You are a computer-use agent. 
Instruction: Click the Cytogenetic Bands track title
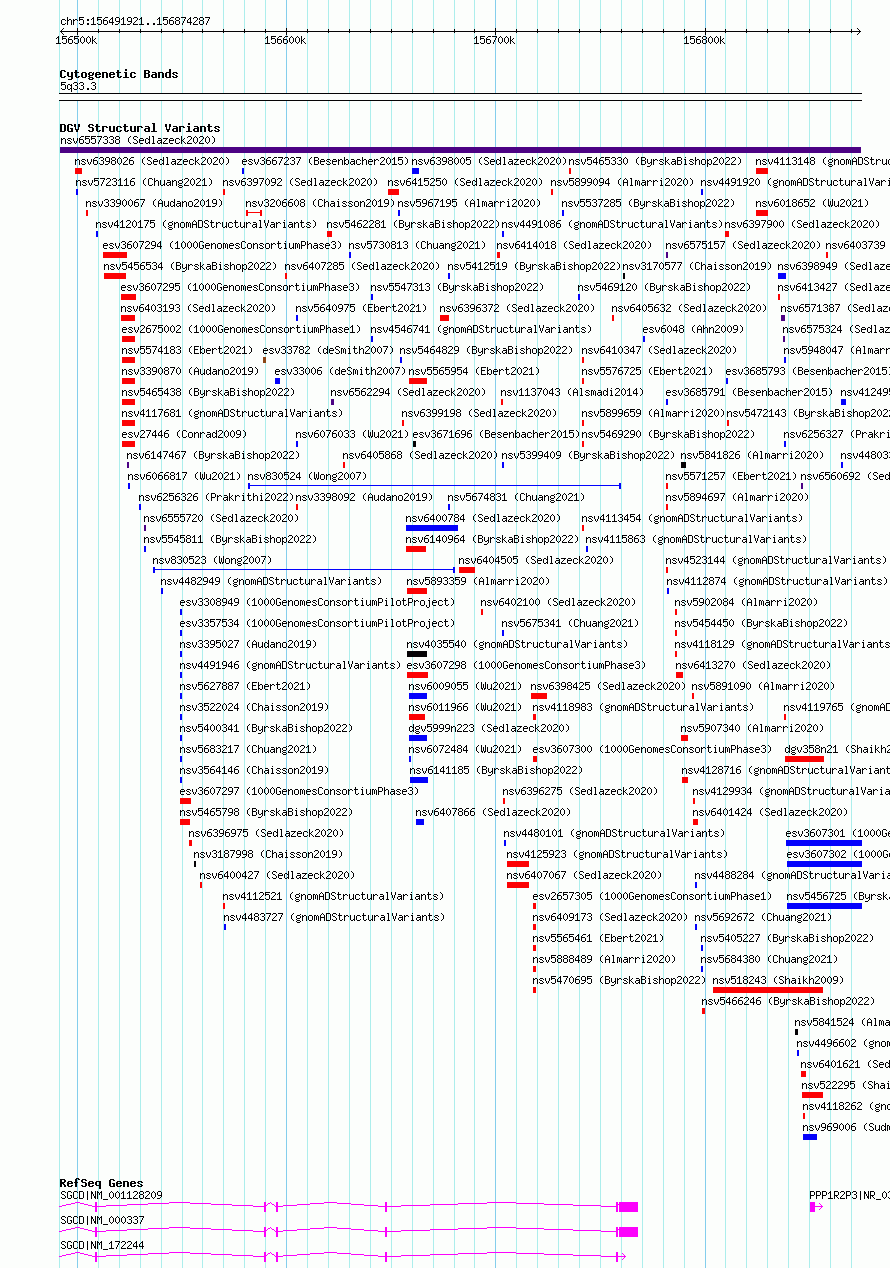(118, 74)
